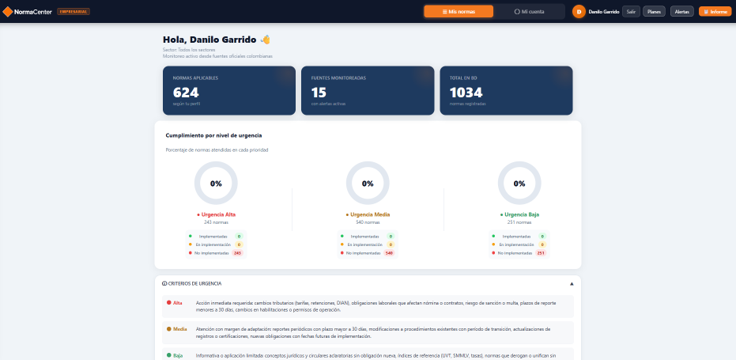Click the NormaCenter orange diamond logo
The width and height of the screenshot is (736, 360).
8,11
